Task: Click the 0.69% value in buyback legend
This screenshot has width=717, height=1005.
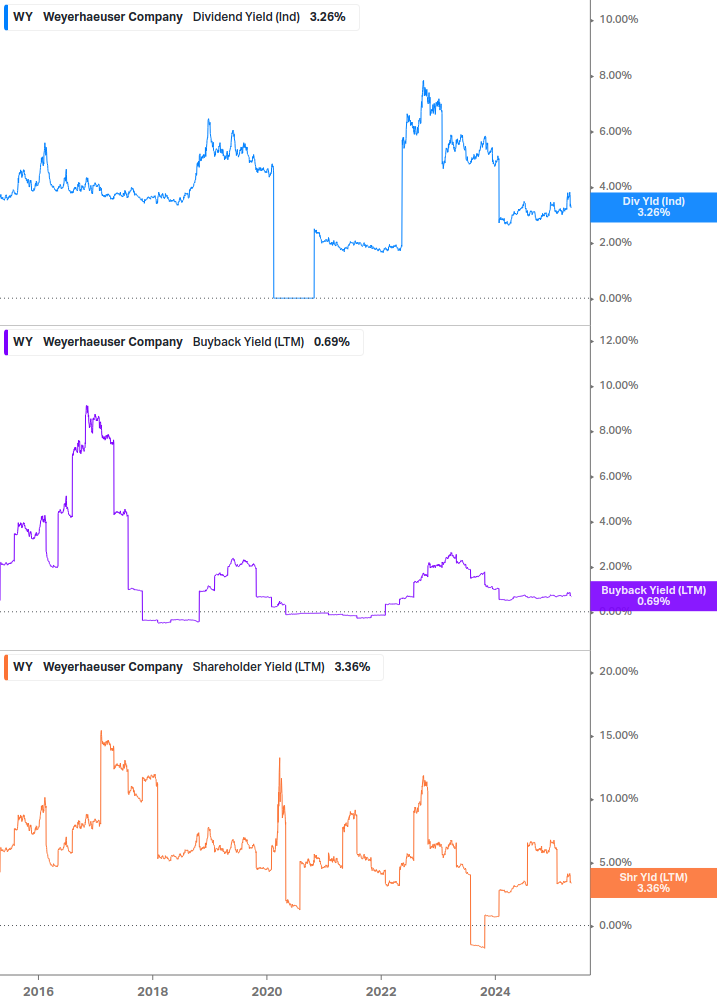Action: (332, 342)
